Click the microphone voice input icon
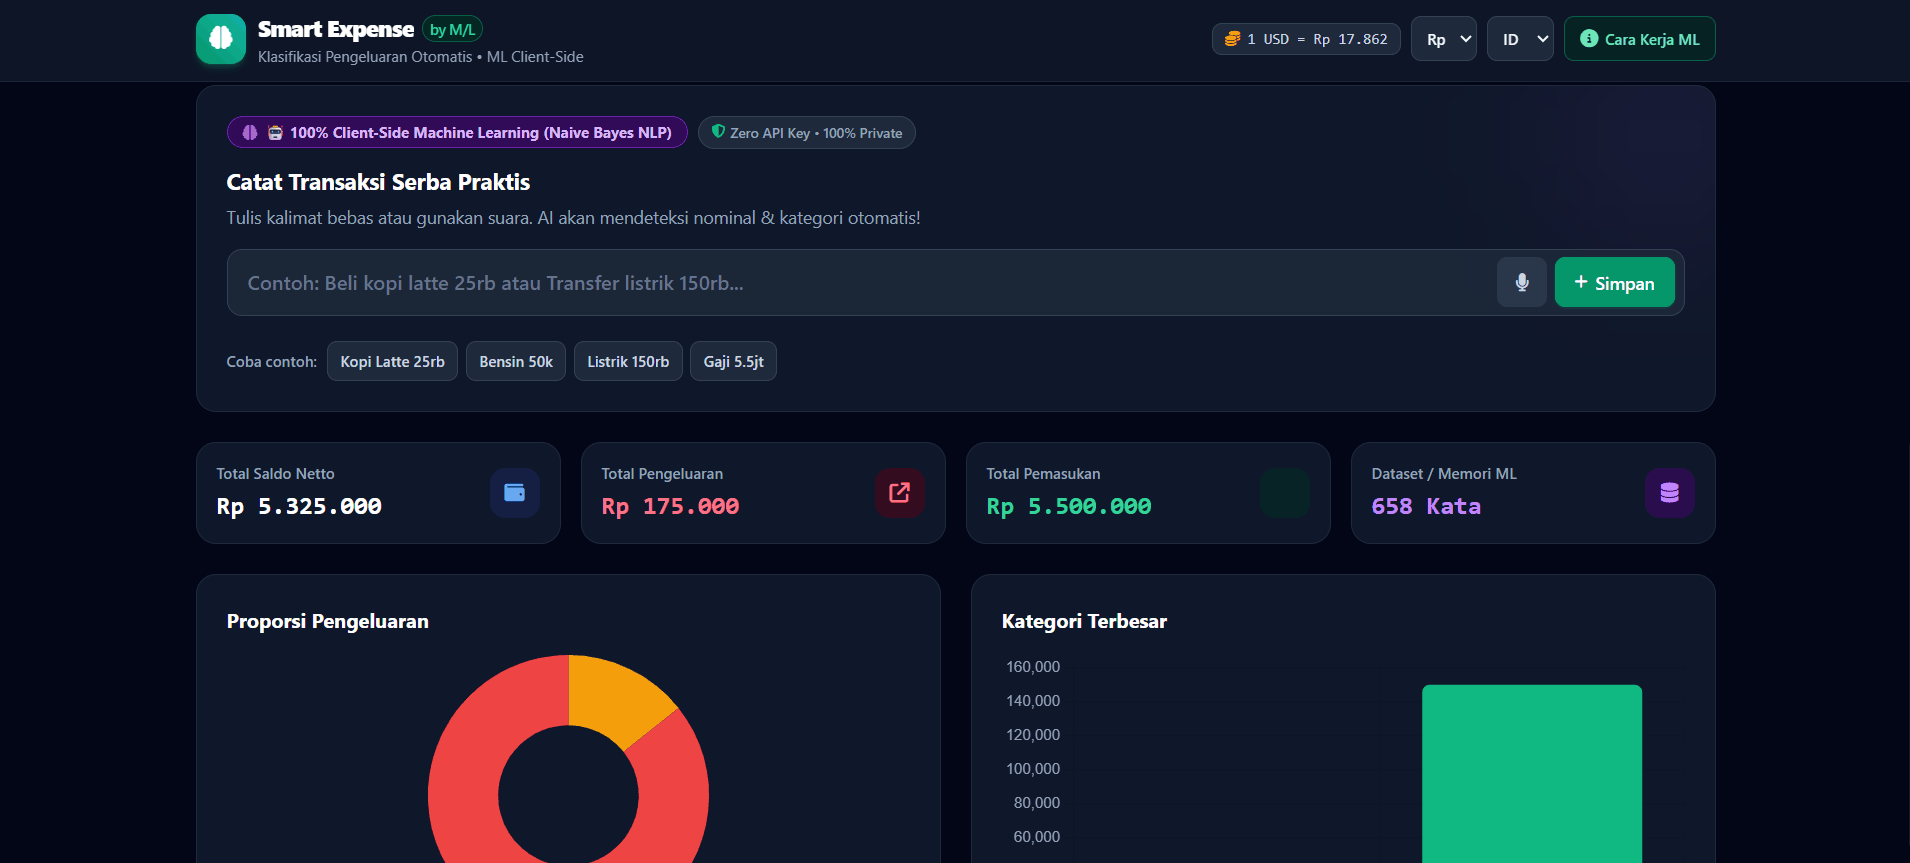1910x863 pixels. pyautogui.click(x=1522, y=283)
